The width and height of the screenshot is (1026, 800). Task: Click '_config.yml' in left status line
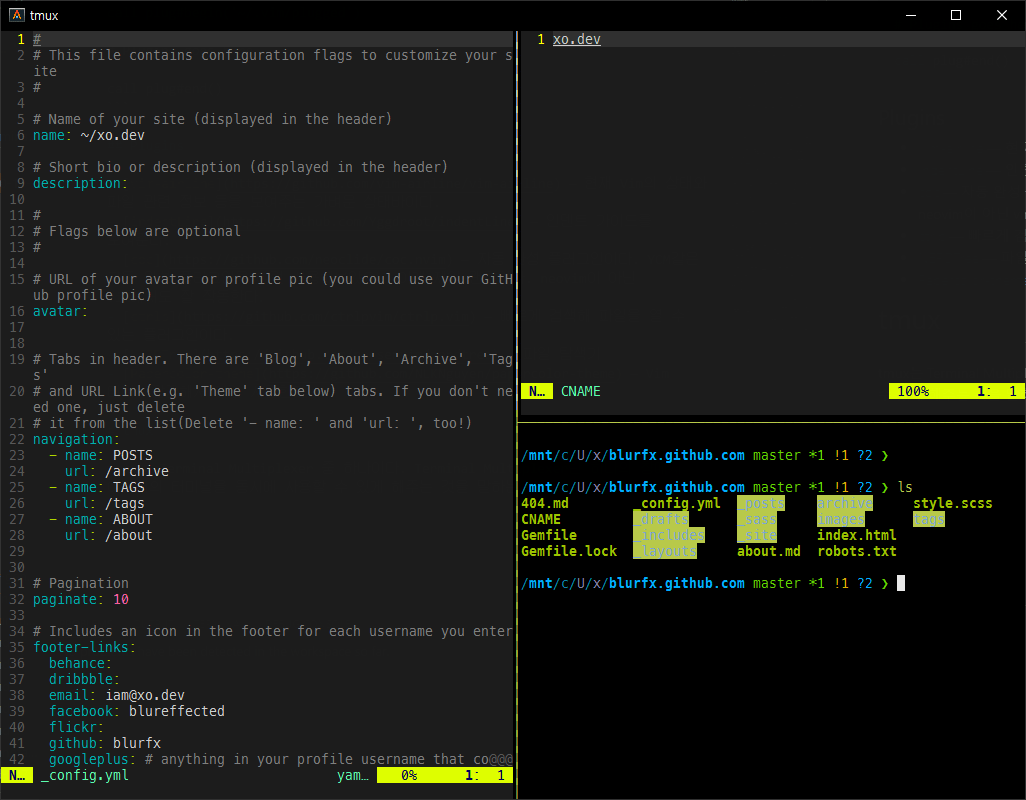[84, 776]
